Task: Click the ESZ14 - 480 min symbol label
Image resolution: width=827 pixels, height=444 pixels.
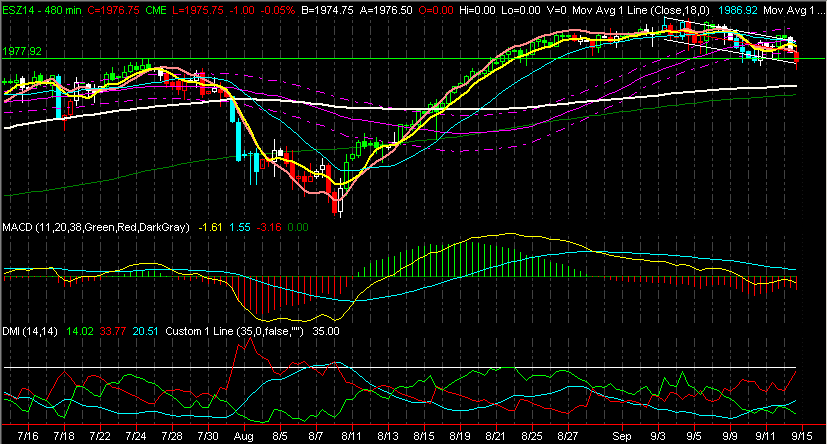Action: (x=42, y=10)
